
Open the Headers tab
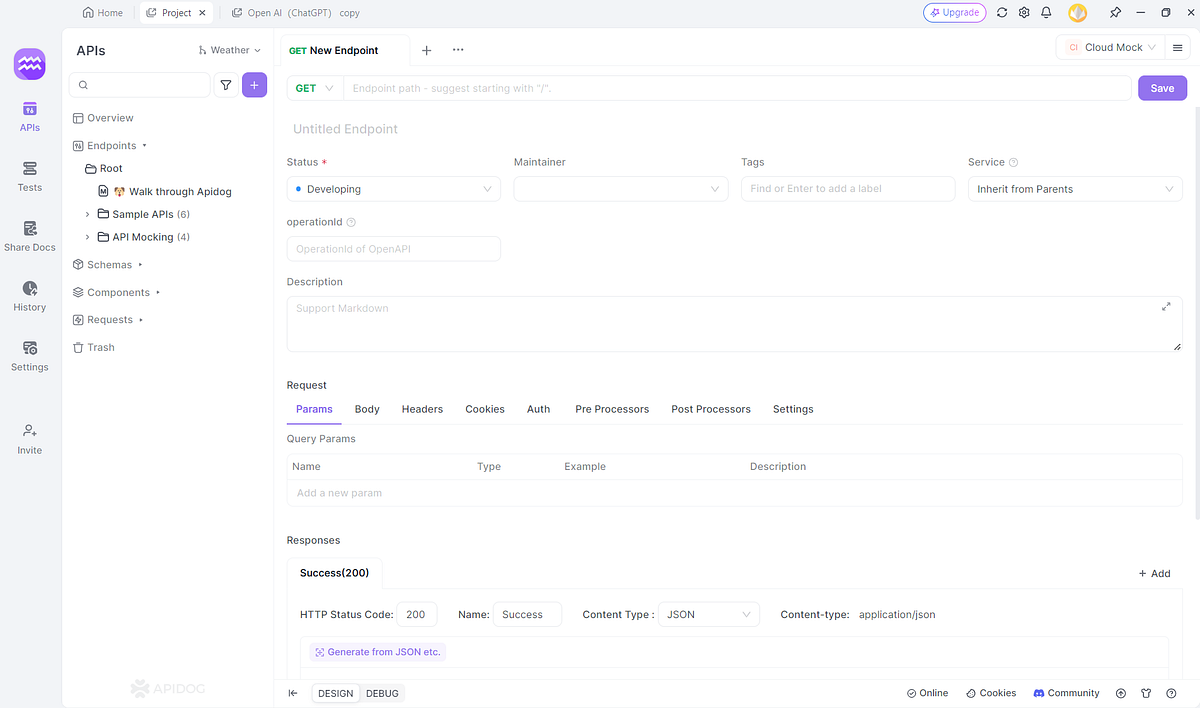421,409
